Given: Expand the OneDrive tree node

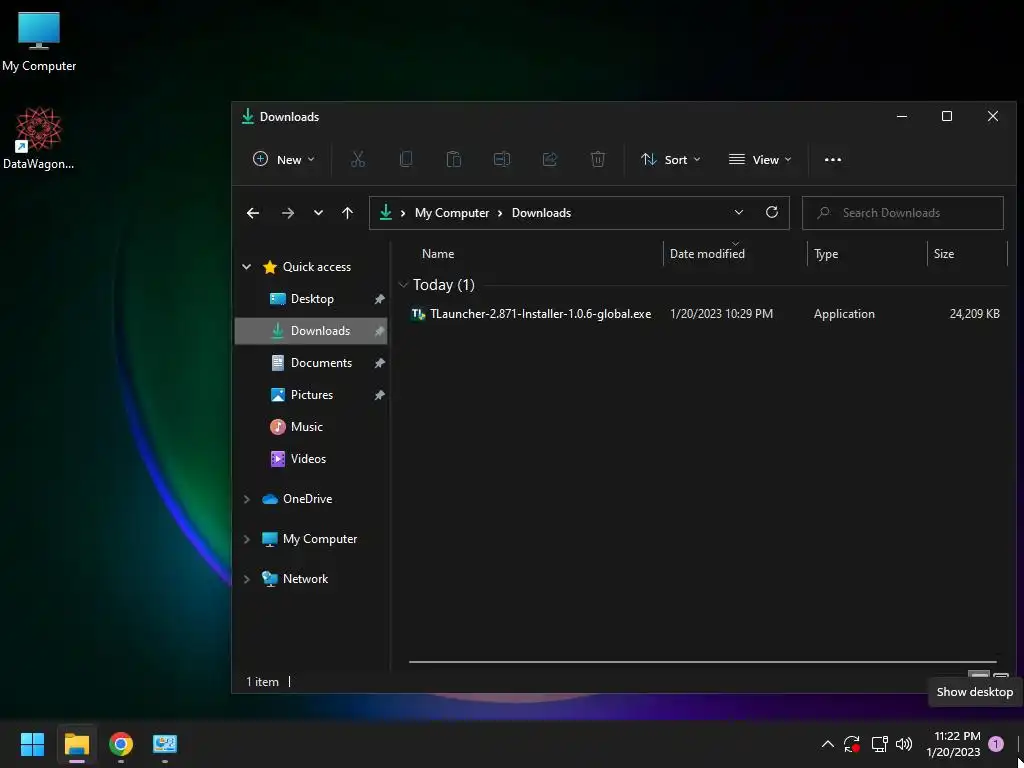Looking at the screenshot, I should tap(247, 499).
